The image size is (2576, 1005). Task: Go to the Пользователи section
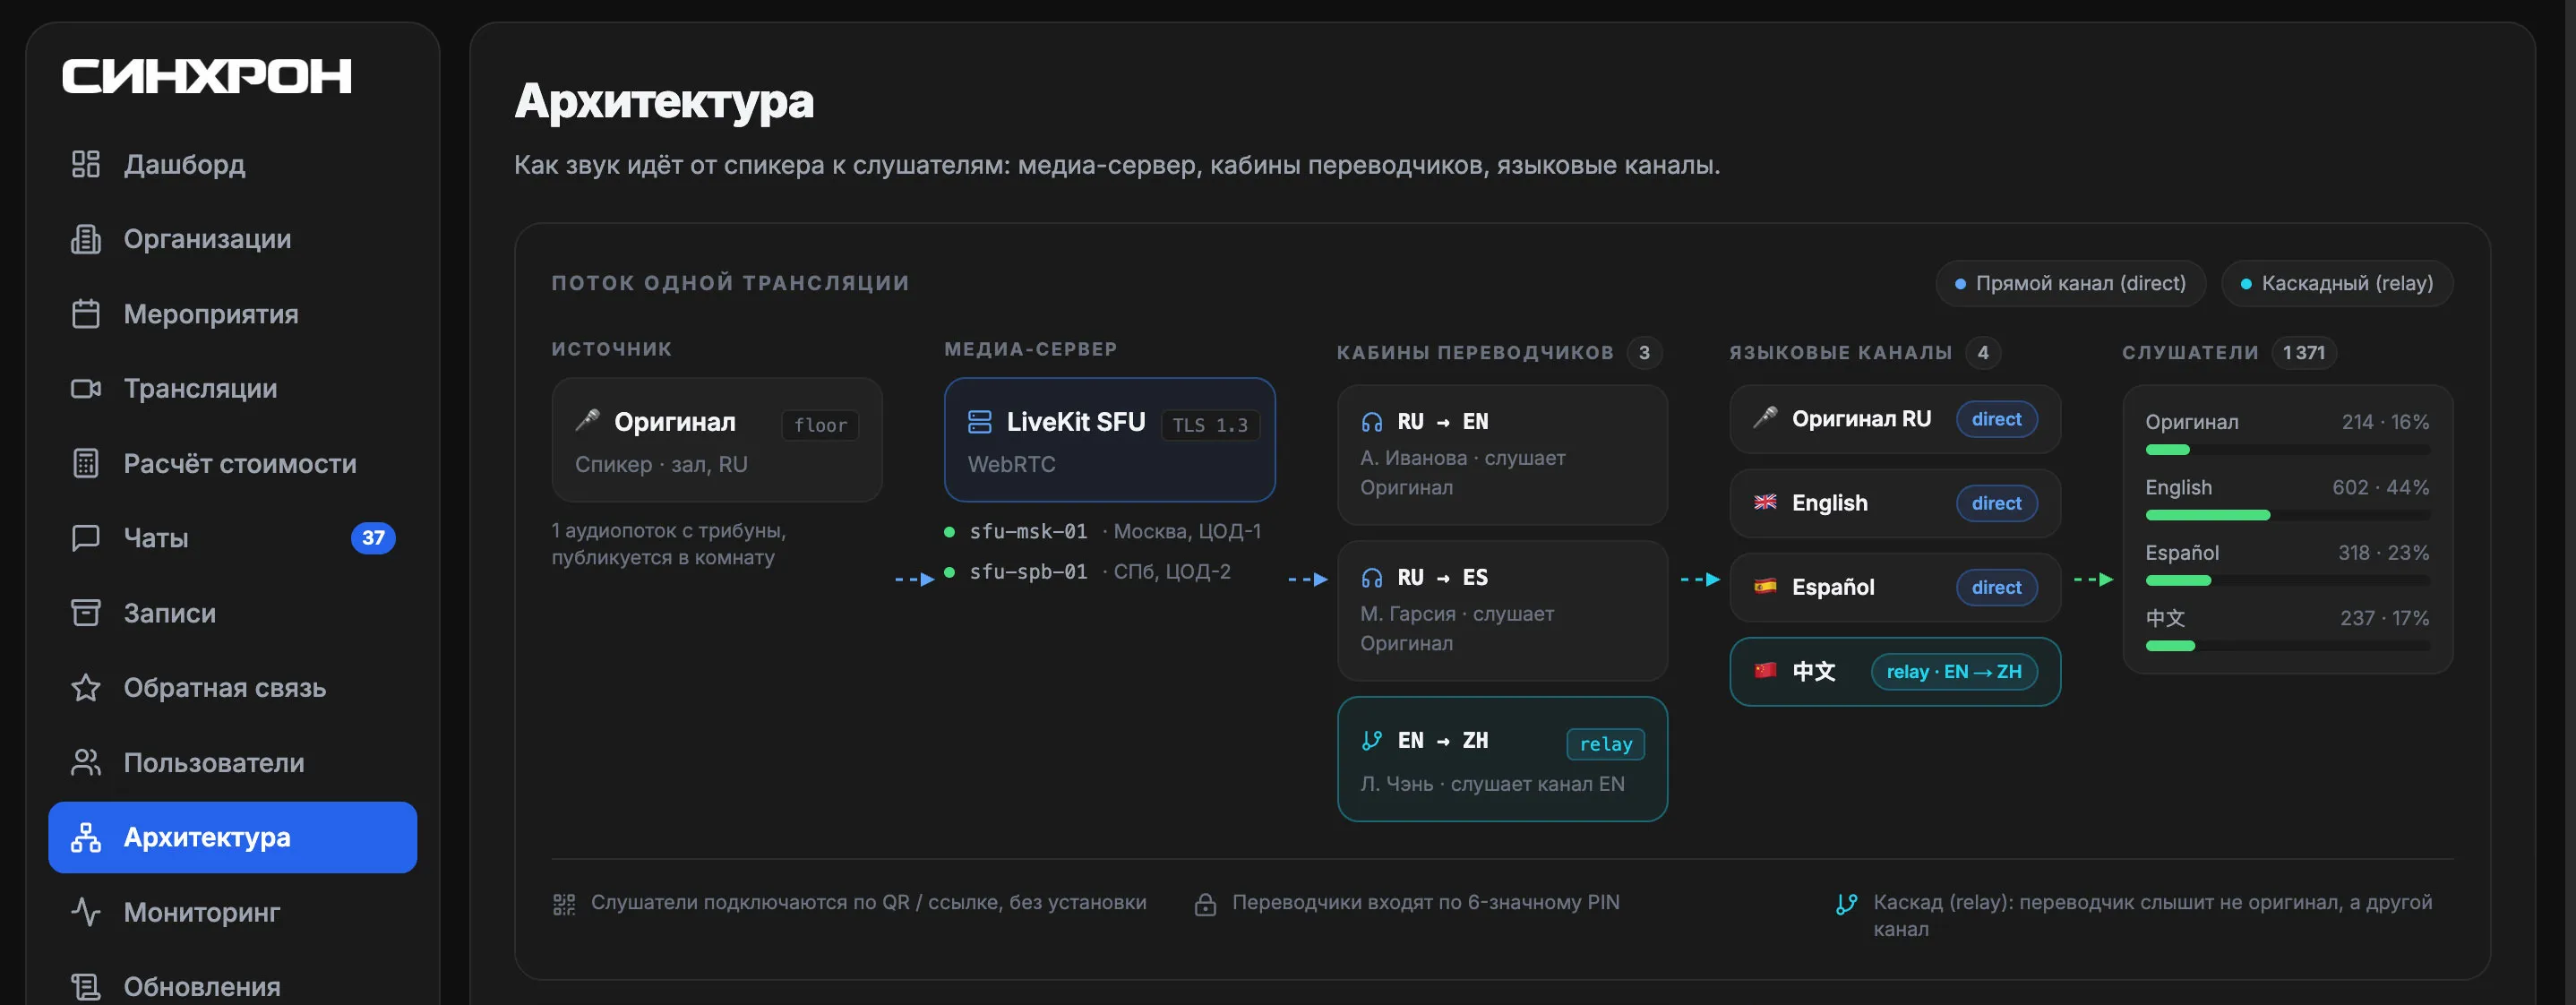[233, 763]
